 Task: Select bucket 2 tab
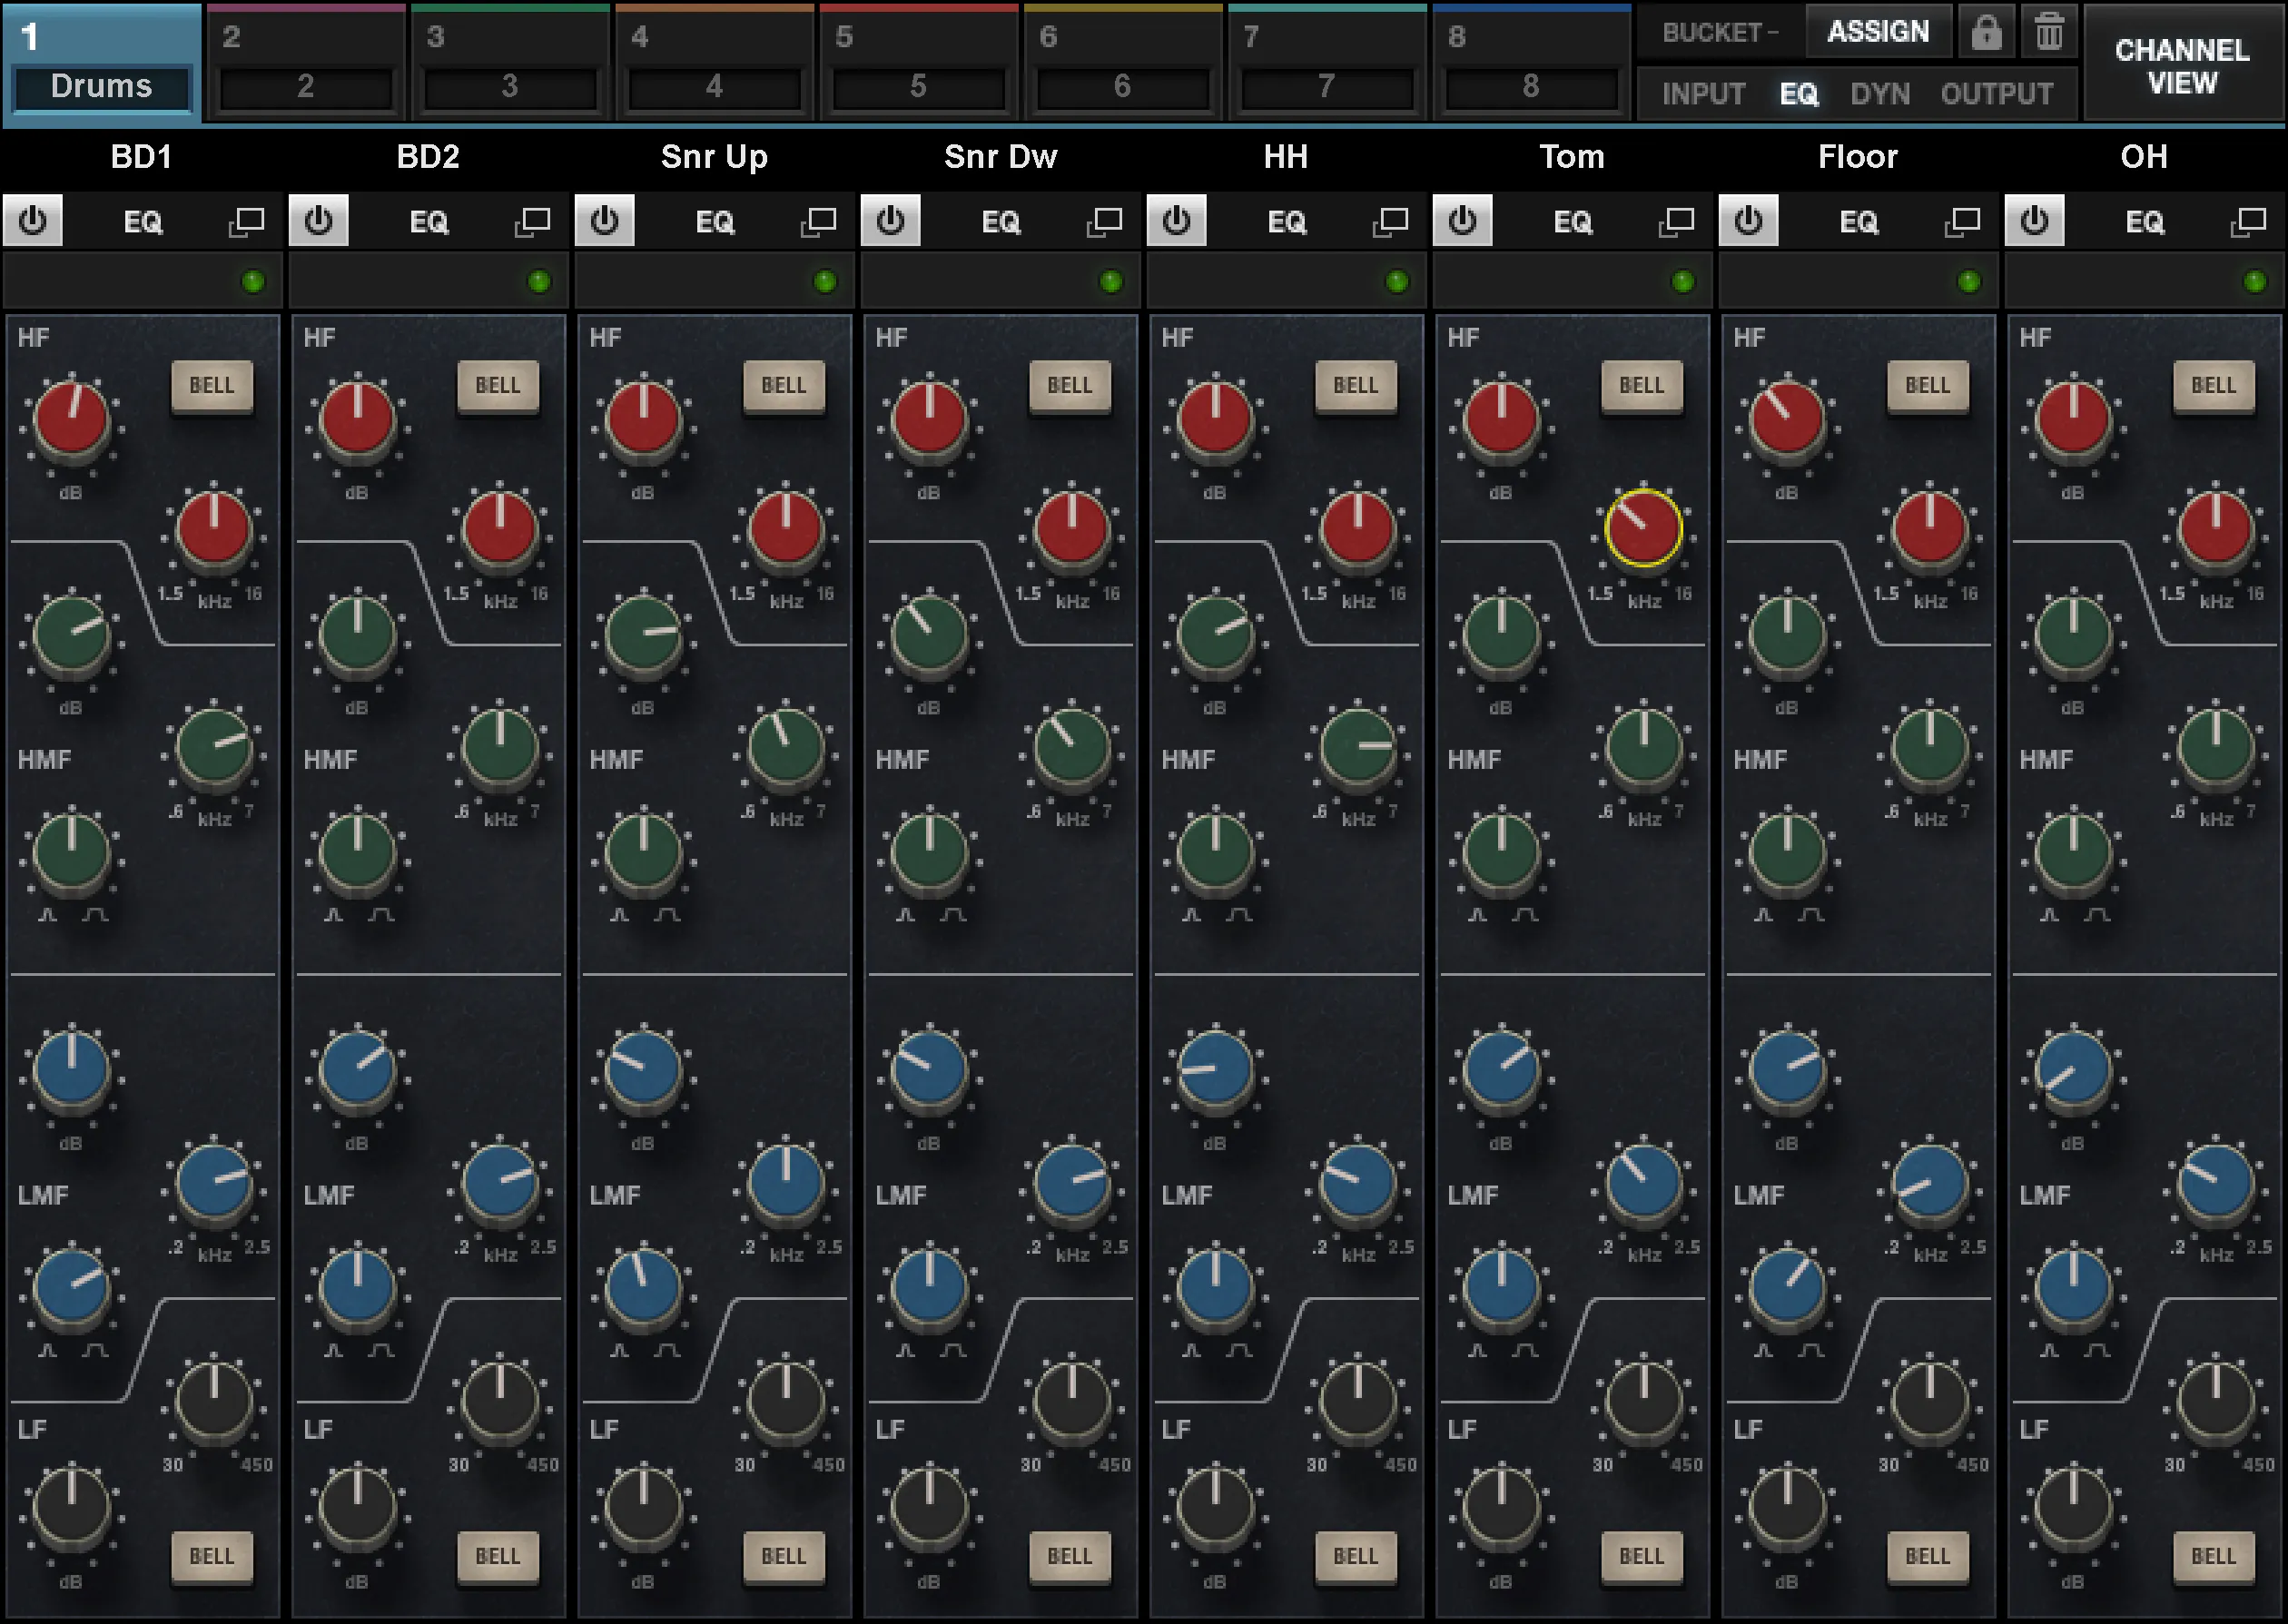(306, 63)
